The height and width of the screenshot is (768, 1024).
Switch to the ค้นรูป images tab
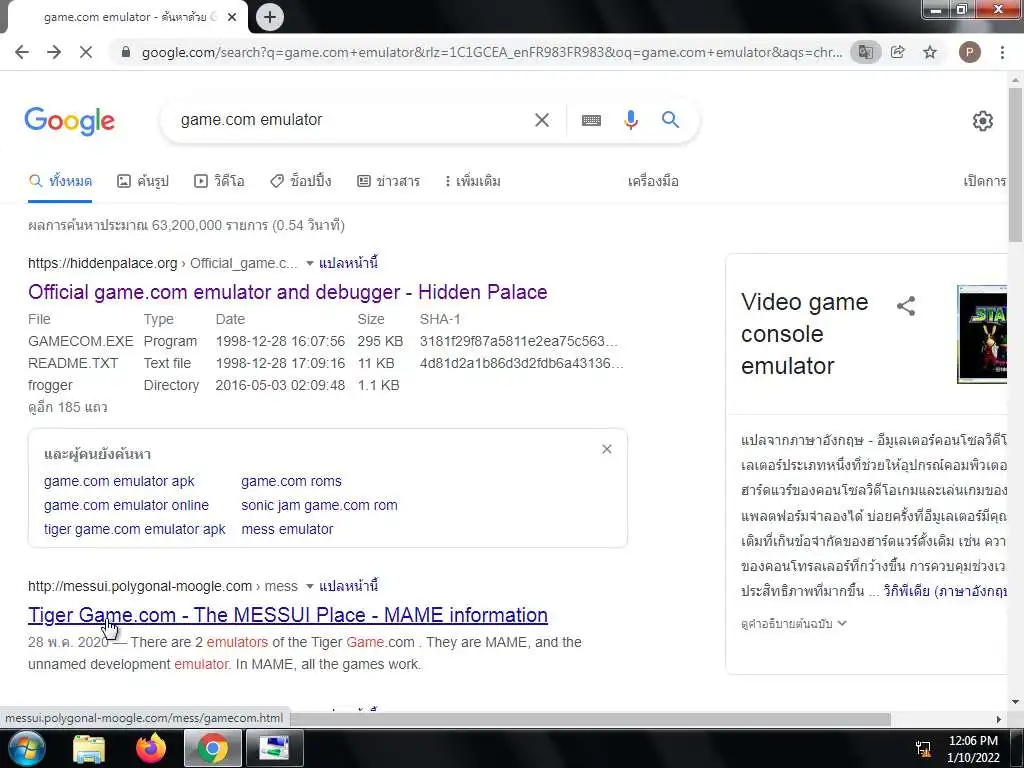pyautogui.click(x=143, y=181)
